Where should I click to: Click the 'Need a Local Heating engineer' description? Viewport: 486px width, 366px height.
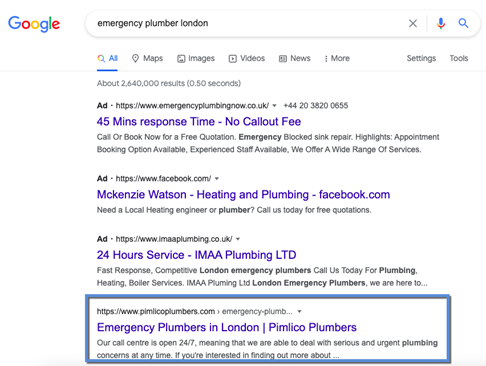pos(234,210)
